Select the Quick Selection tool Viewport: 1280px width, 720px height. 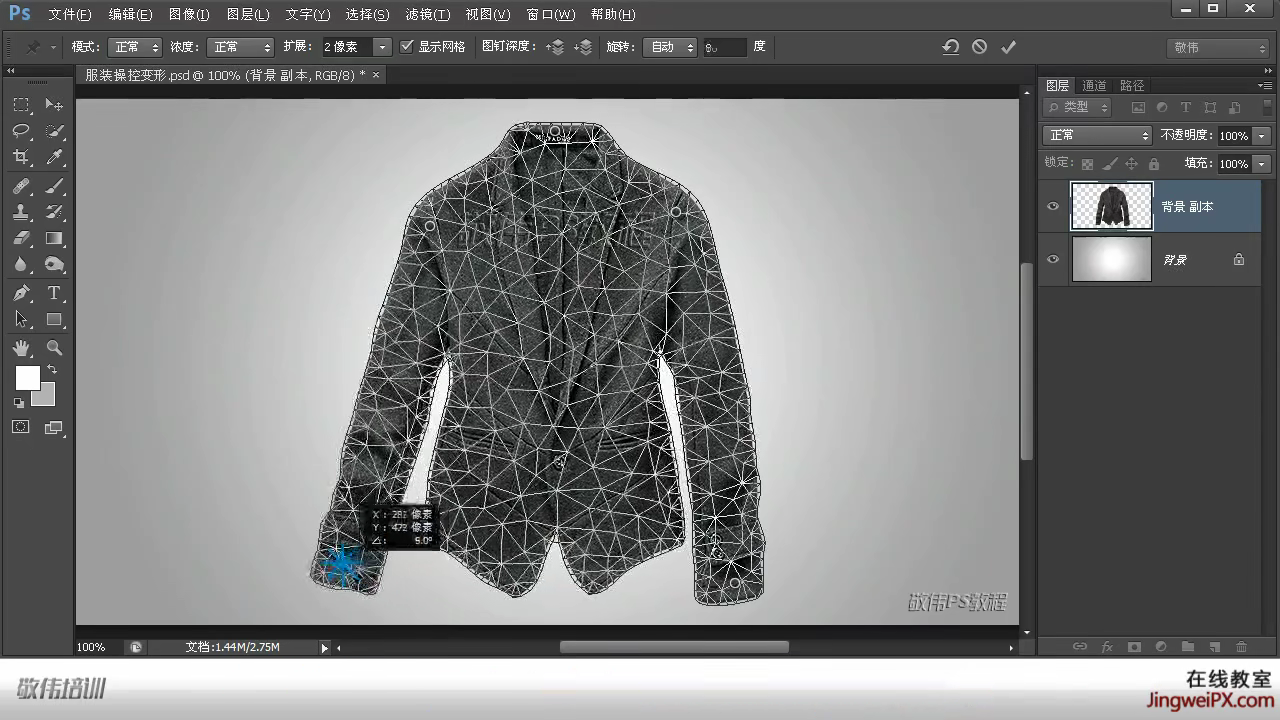click(54, 131)
